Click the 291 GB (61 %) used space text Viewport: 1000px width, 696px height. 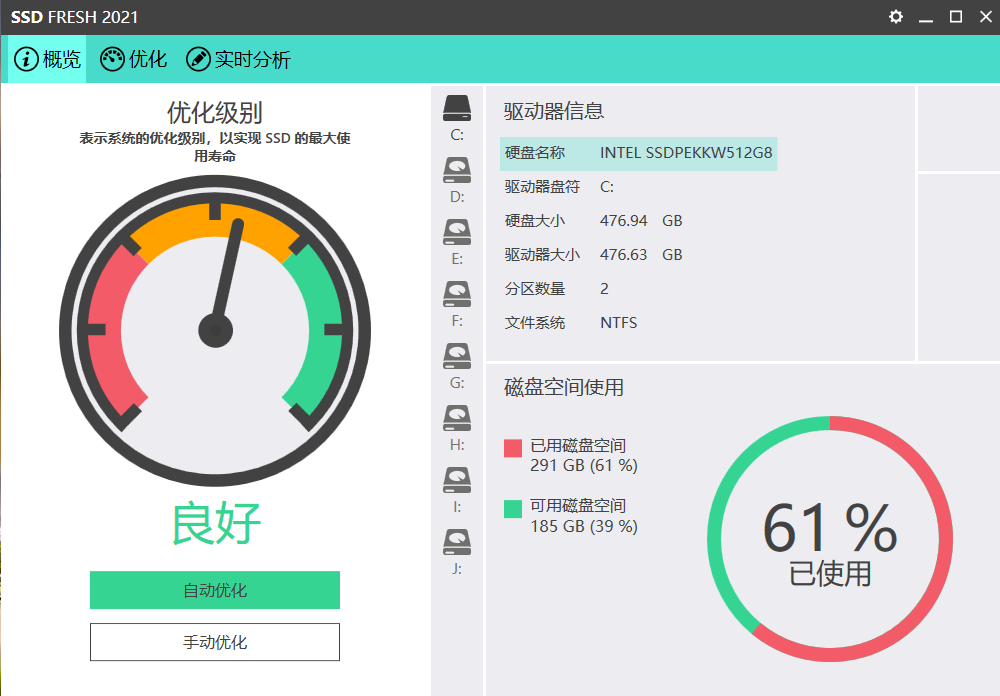click(584, 465)
